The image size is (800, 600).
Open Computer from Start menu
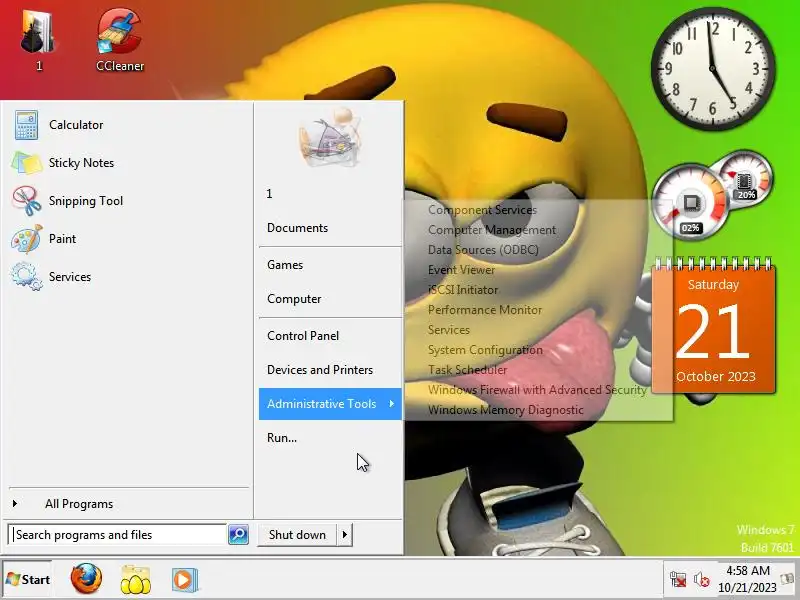pos(330,299)
